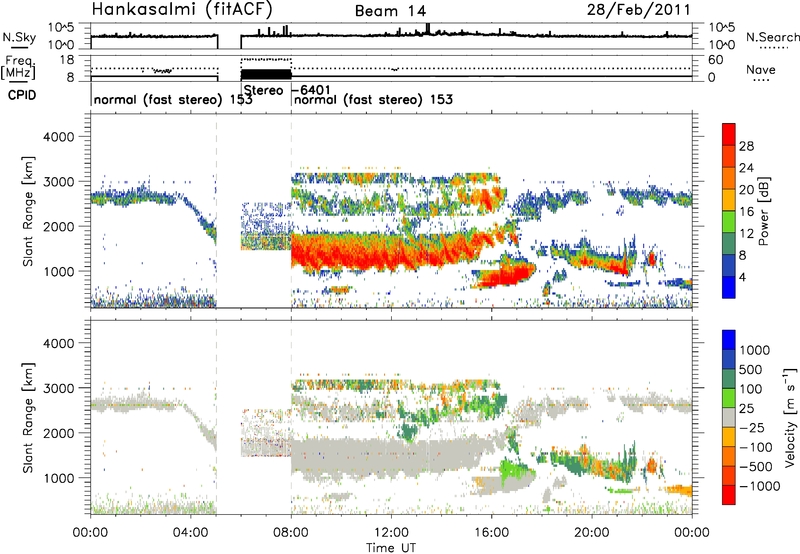Click the 'Freq. [MHz]' axis label

pos(19,67)
